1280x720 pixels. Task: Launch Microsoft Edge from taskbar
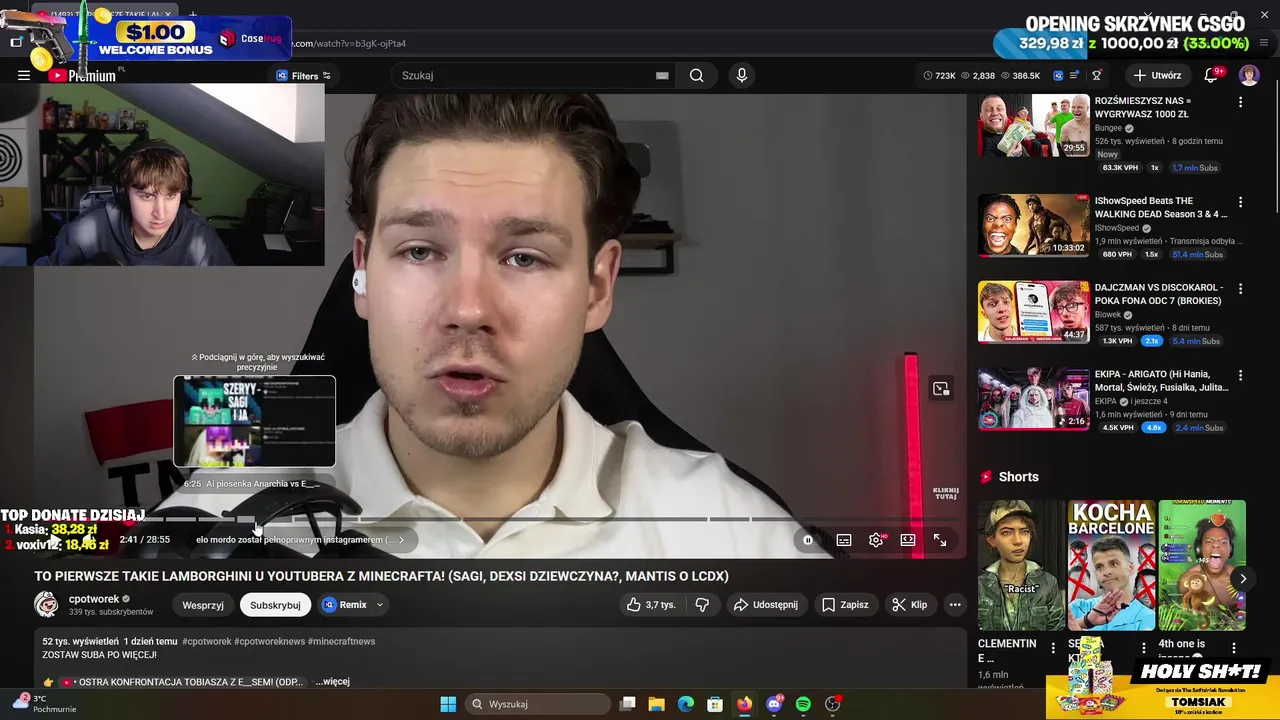[x=686, y=704]
